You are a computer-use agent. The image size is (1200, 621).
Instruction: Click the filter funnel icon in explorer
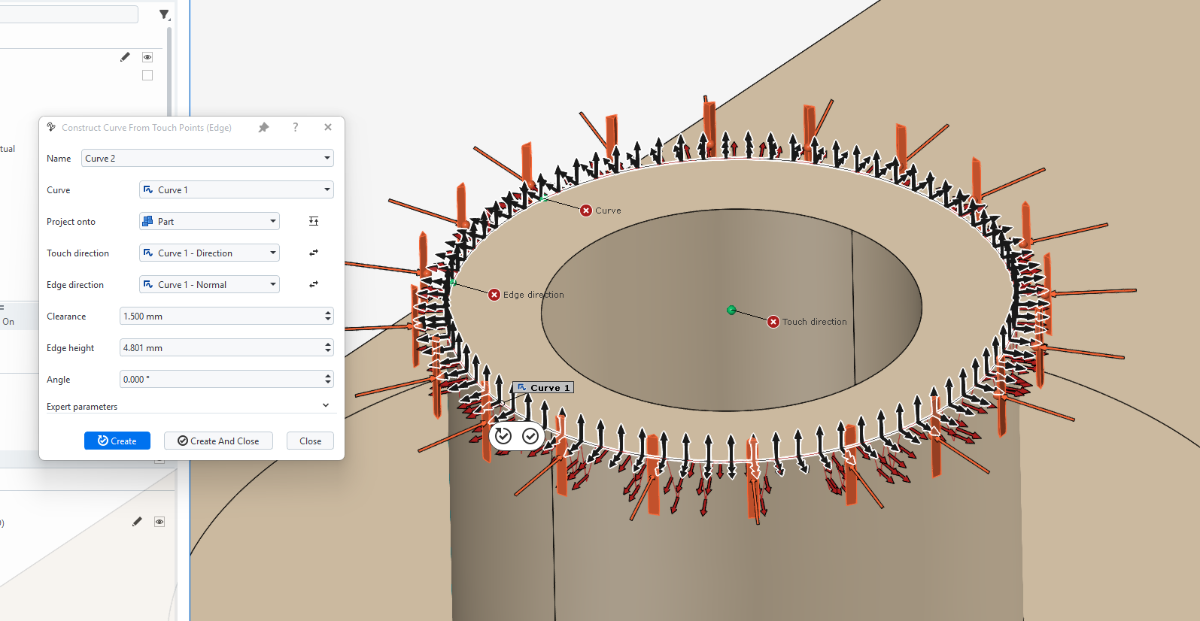pos(165,15)
